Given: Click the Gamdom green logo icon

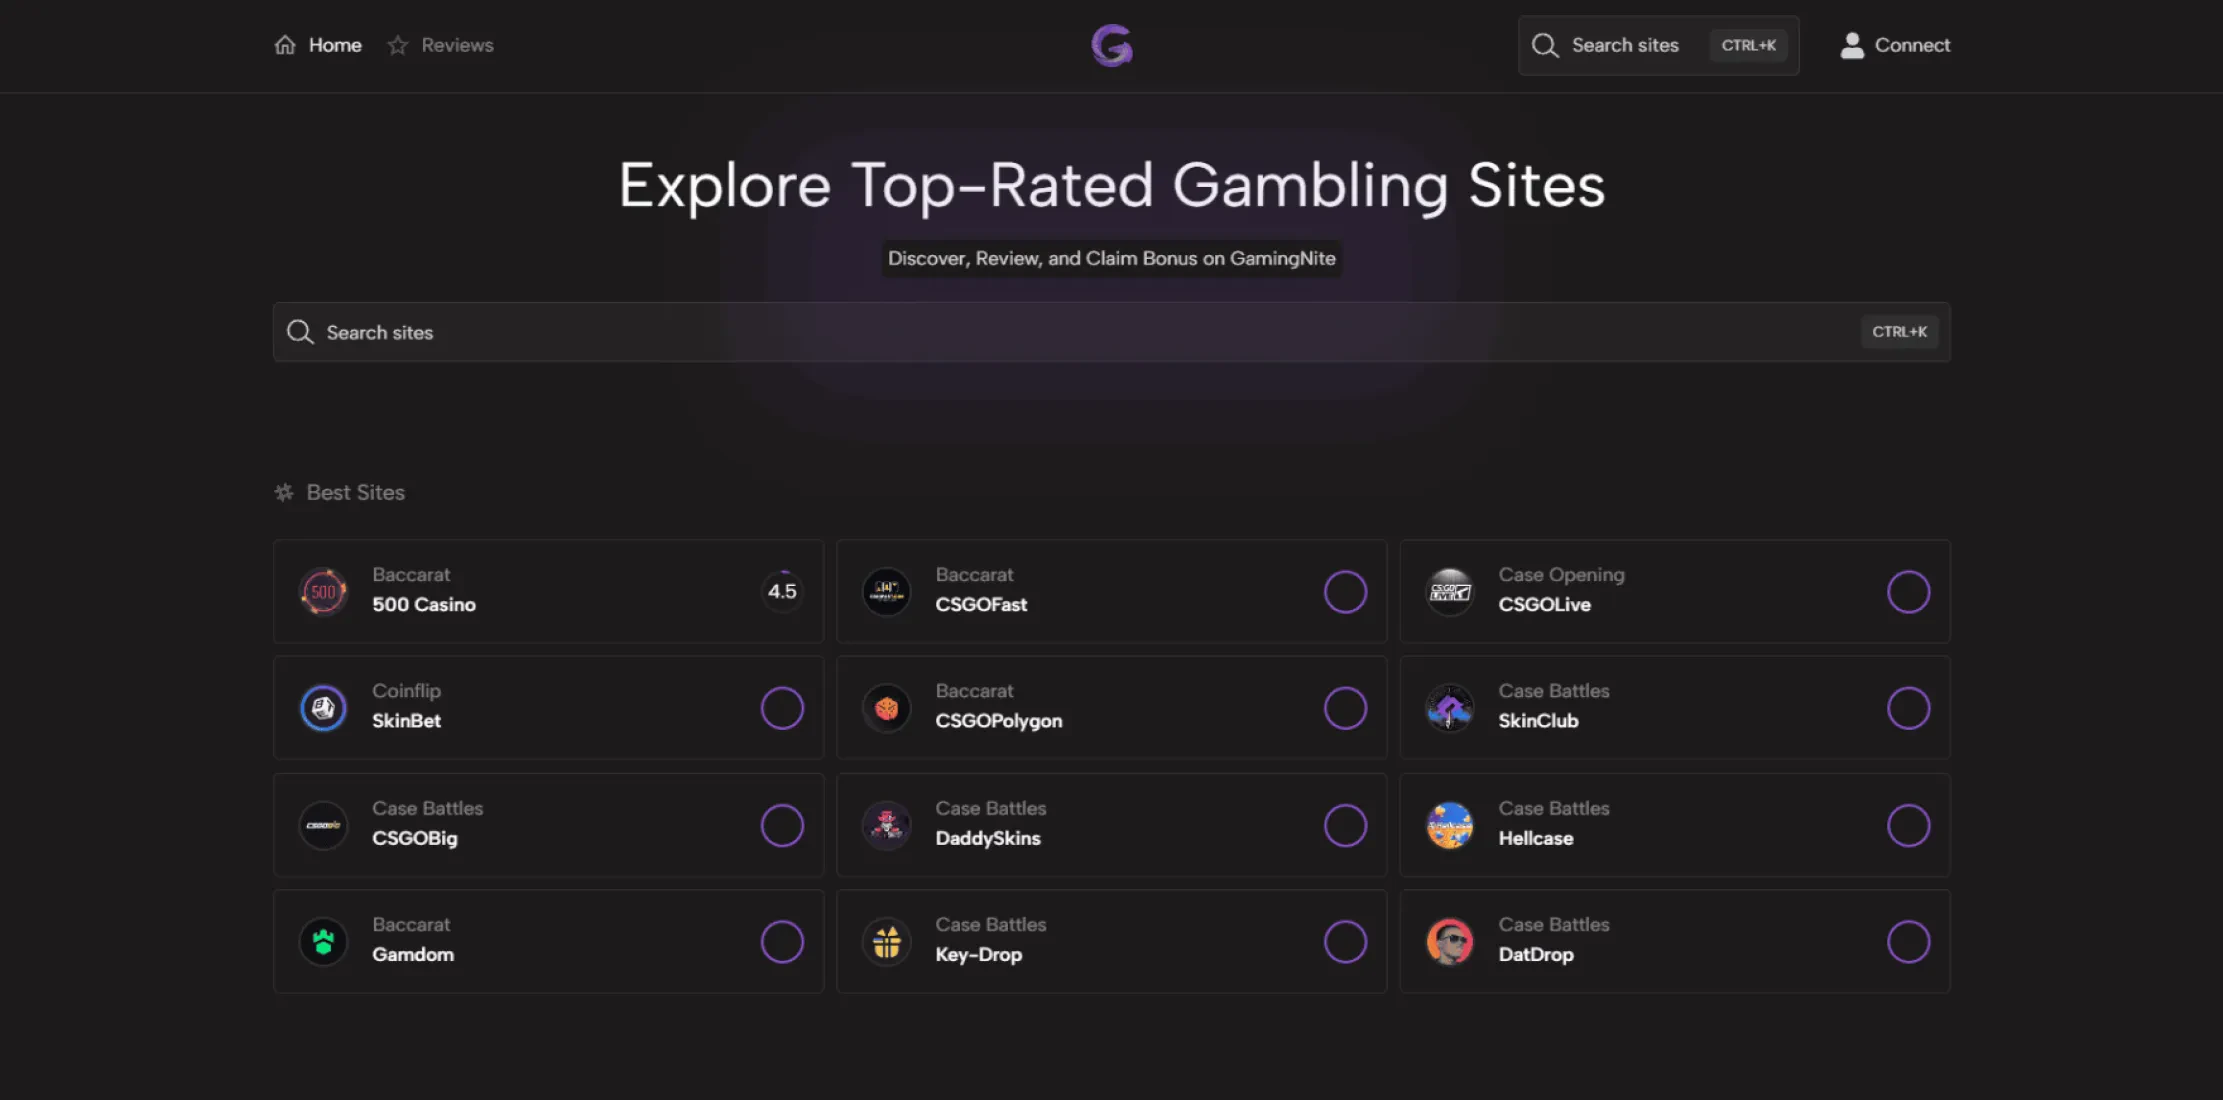Looking at the screenshot, I should pos(323,941).
